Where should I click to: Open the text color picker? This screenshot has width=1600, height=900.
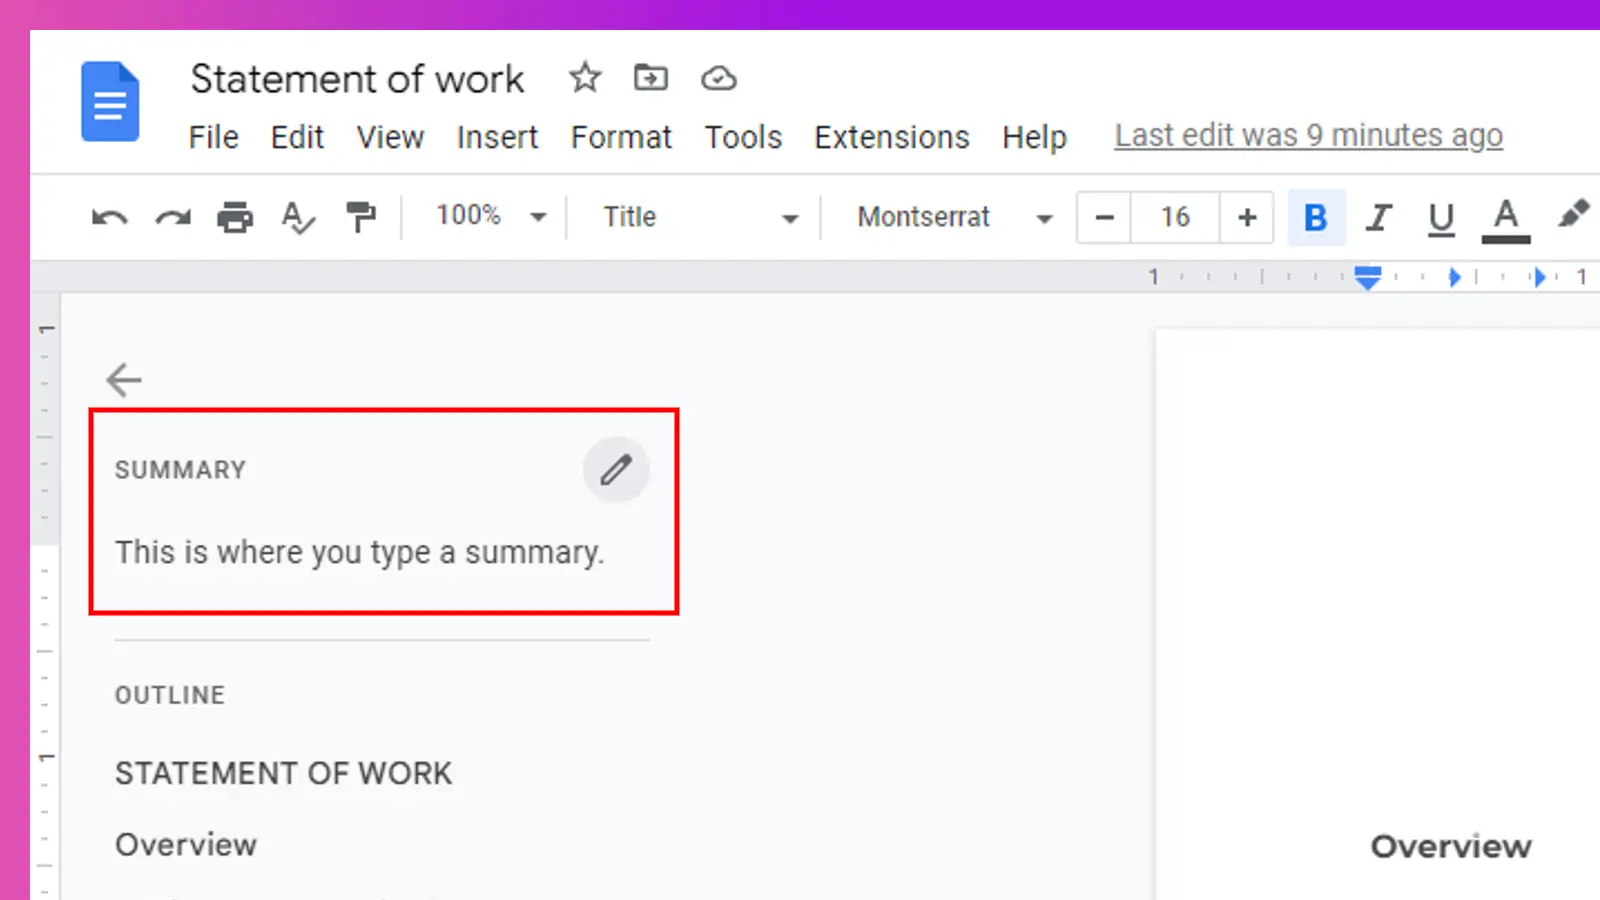[1506, 219]
